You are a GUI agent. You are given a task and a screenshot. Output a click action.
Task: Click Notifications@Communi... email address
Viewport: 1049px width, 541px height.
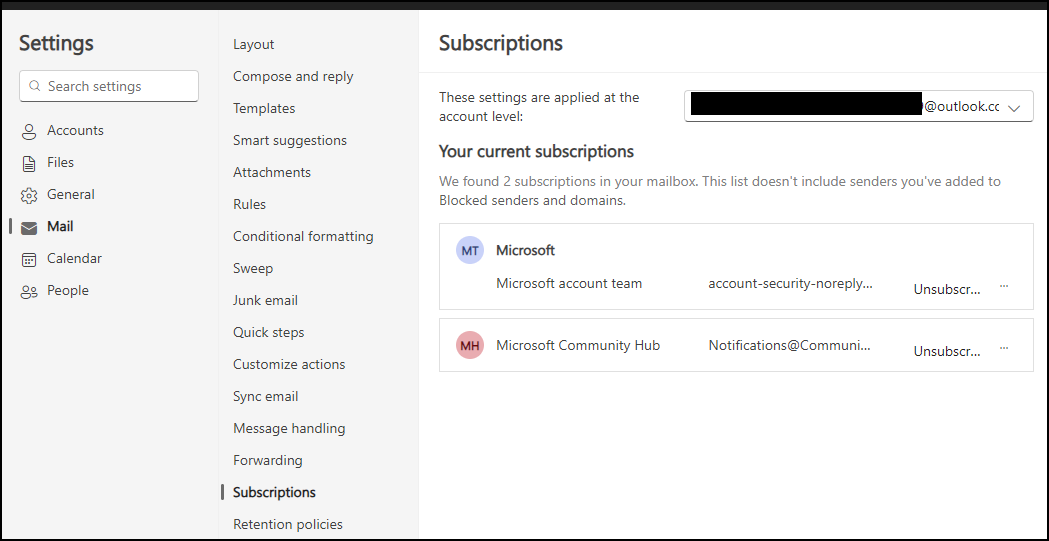point(789,345)
